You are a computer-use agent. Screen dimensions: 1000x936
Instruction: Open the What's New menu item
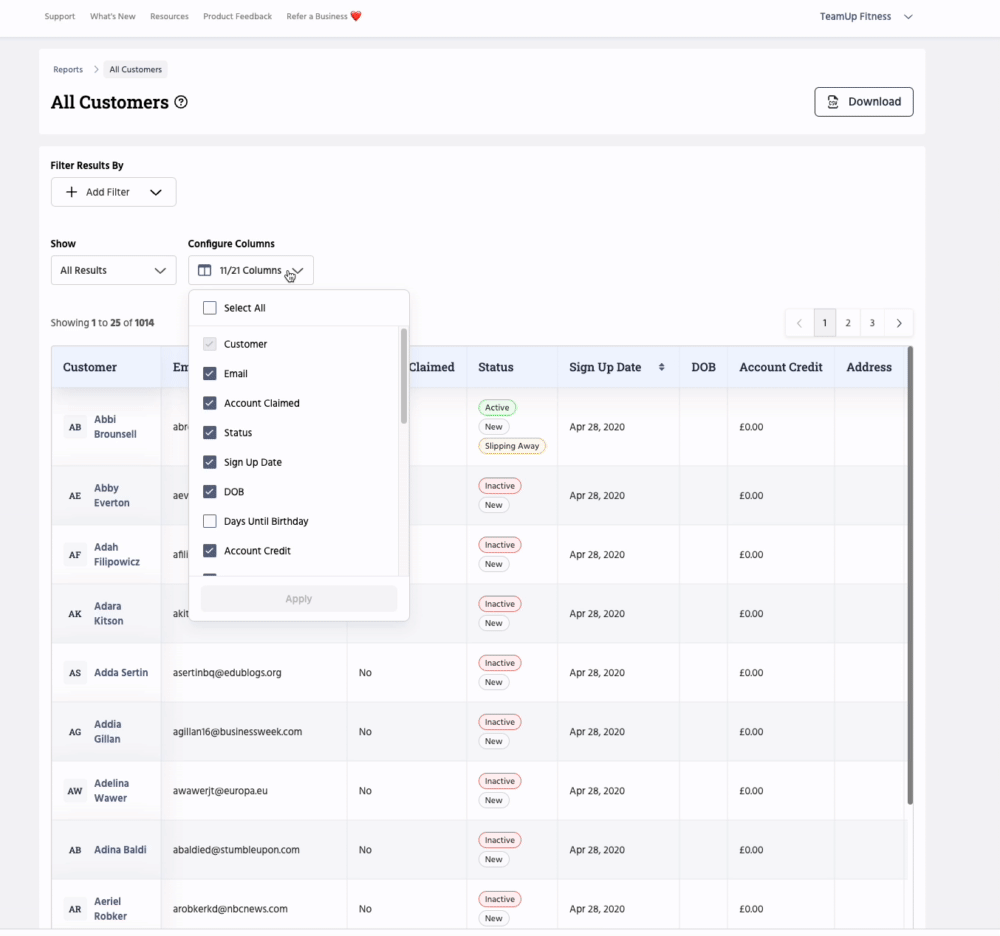pos(112,17)
